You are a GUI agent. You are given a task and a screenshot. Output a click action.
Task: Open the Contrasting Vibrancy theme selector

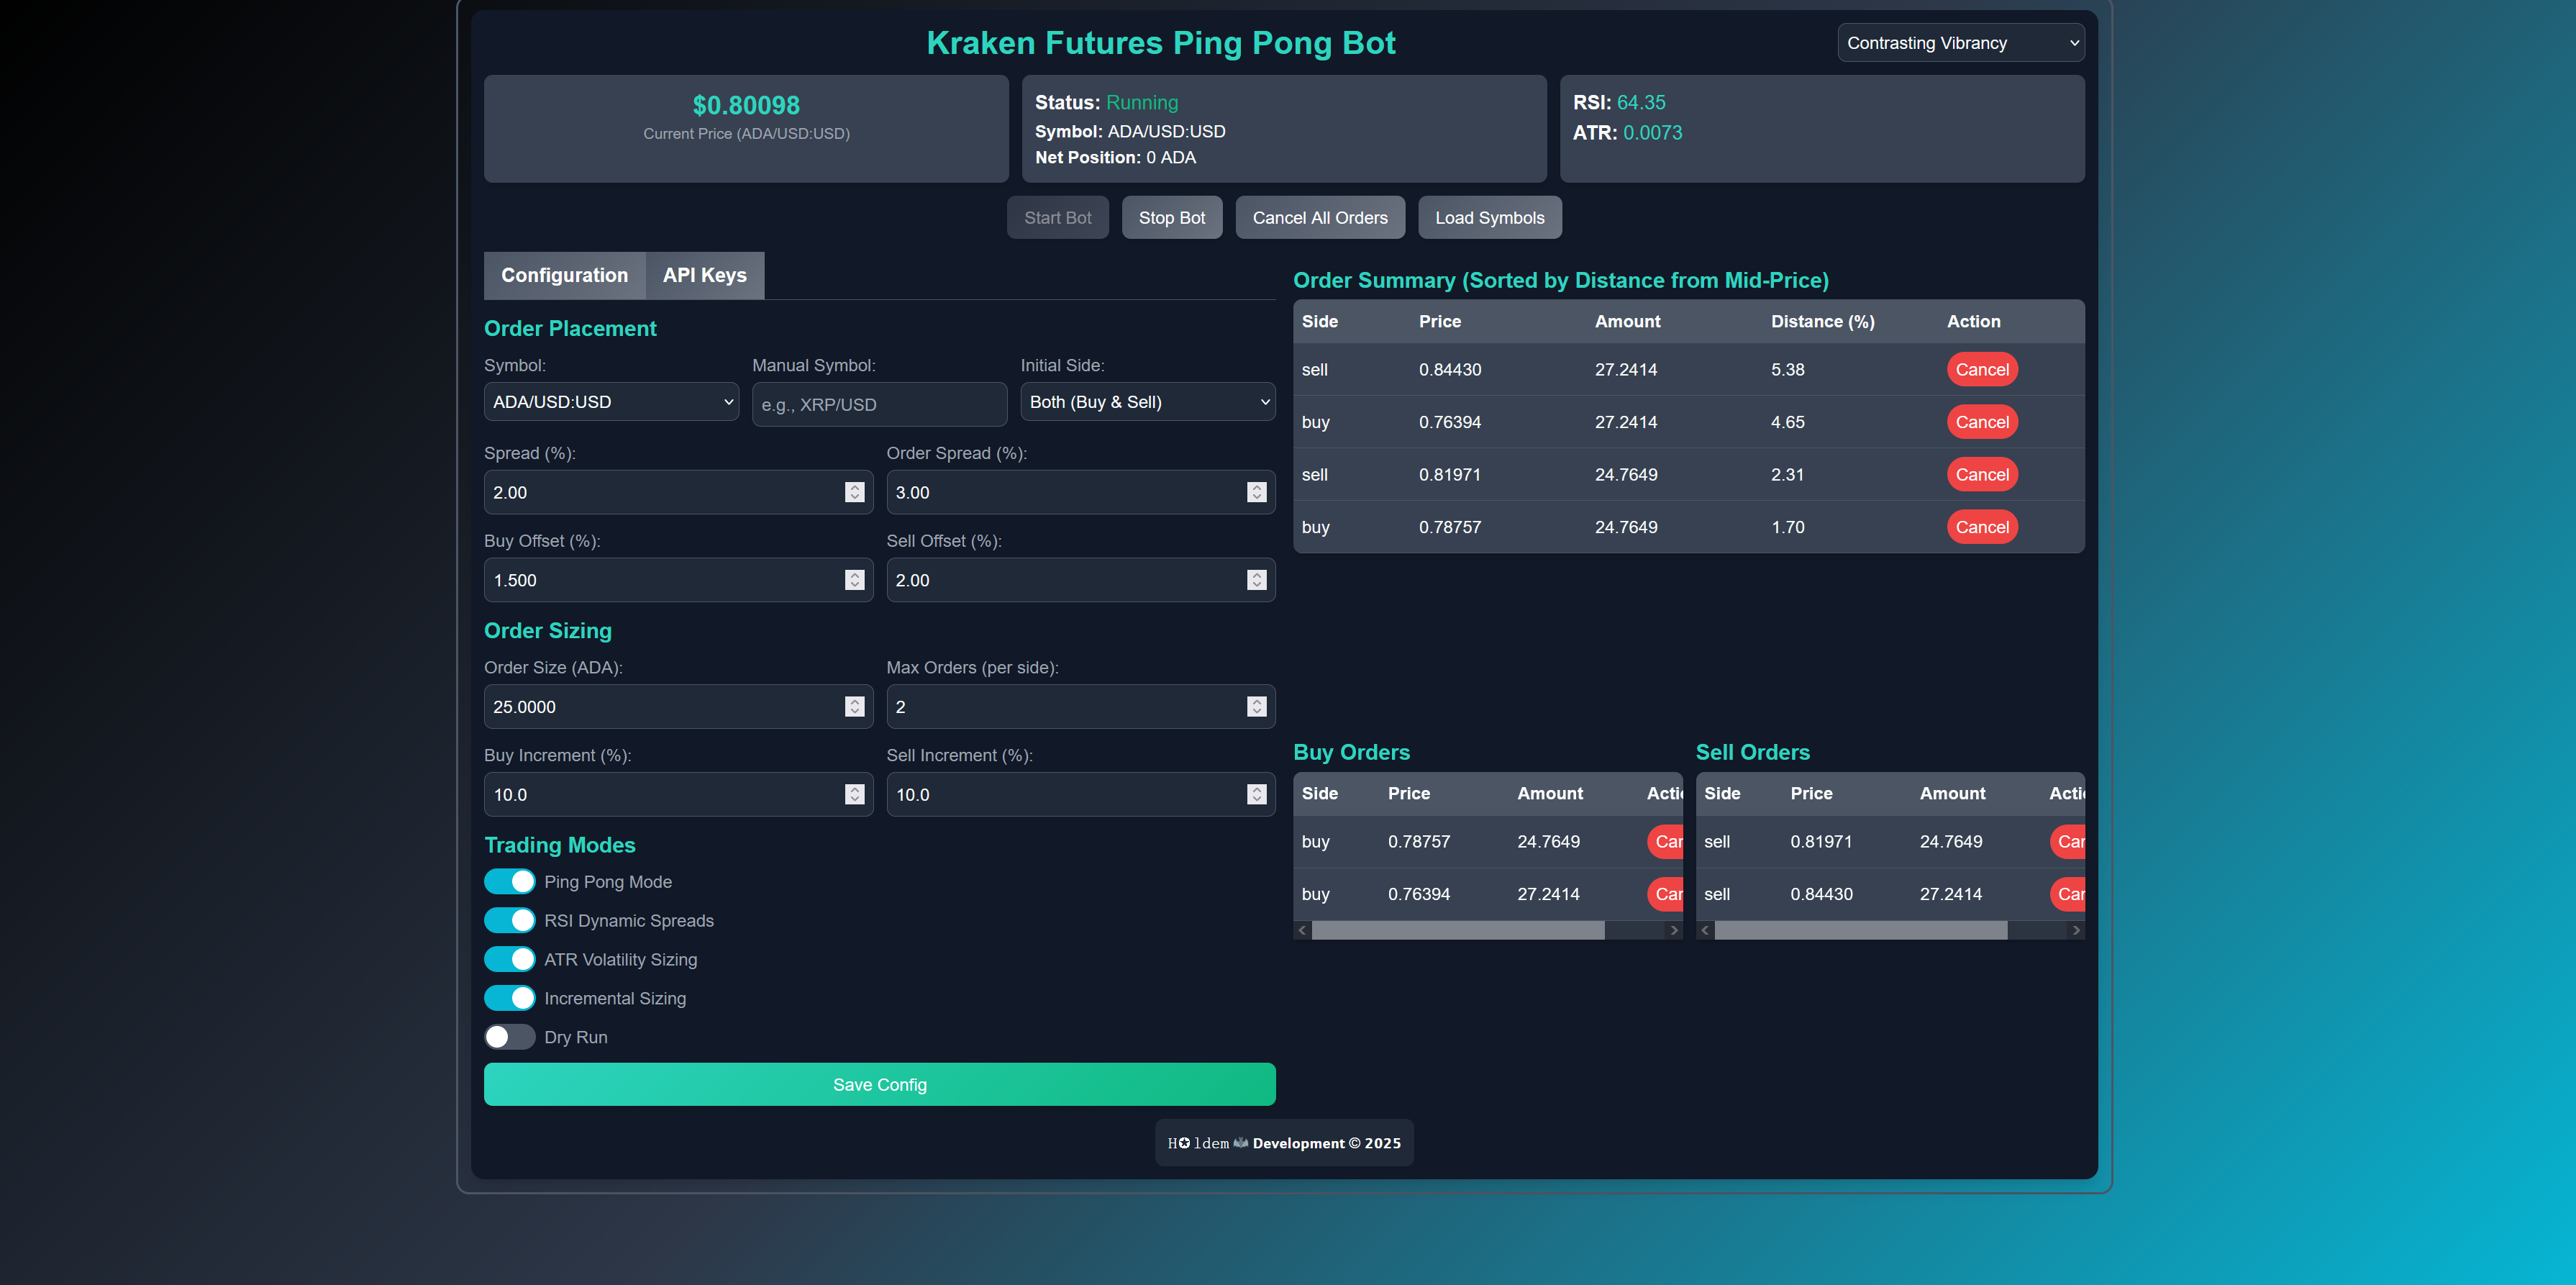[1960, 43]
